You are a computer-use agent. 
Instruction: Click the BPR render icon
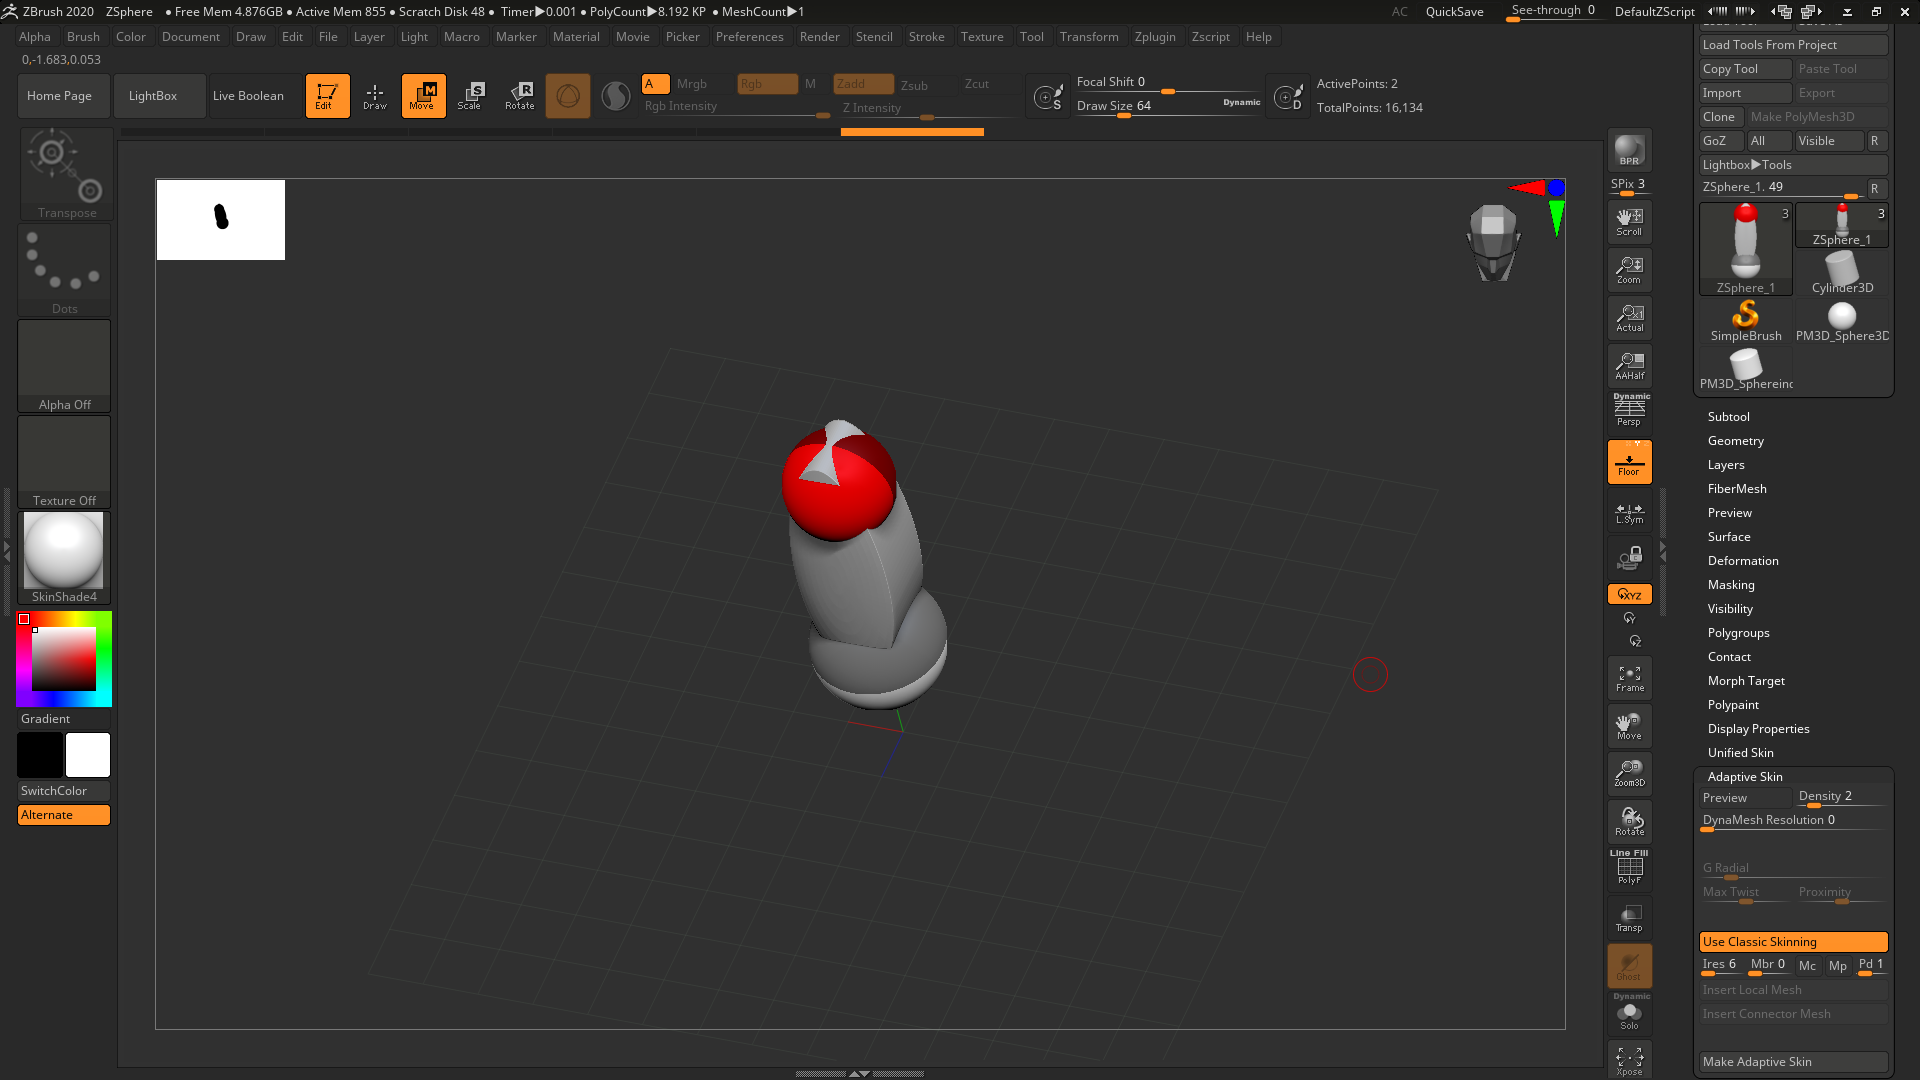(1629, 150)
